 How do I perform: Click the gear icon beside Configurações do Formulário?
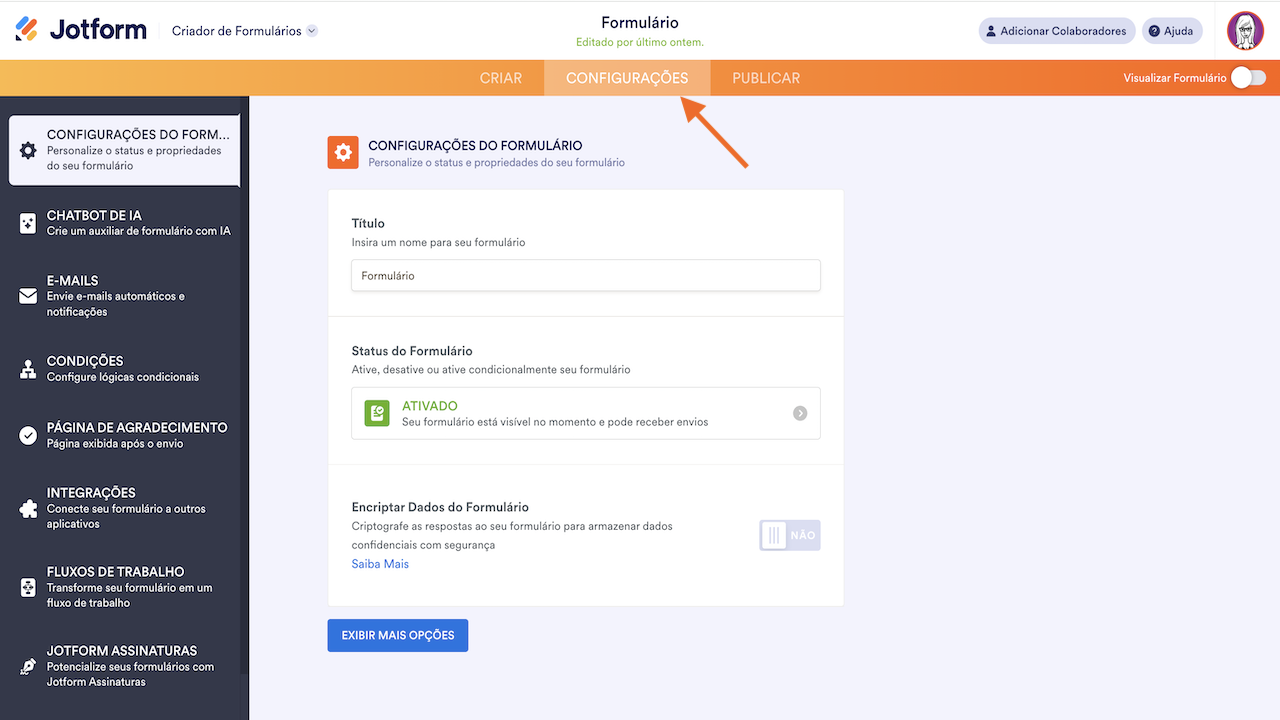tap(343, 152)
